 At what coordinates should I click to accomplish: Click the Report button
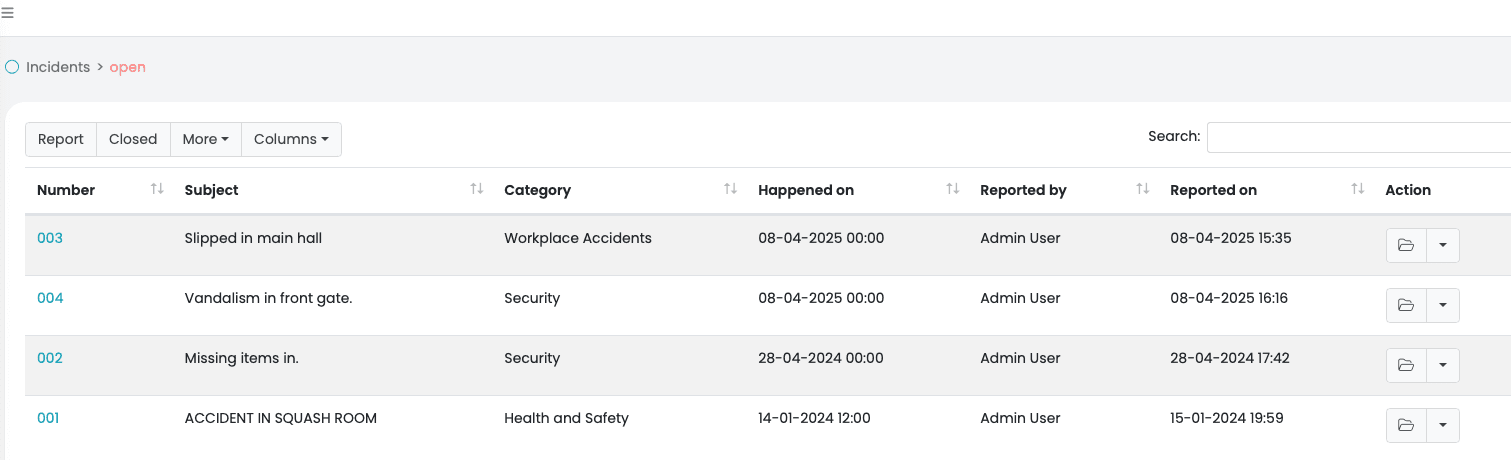point(61,139)
